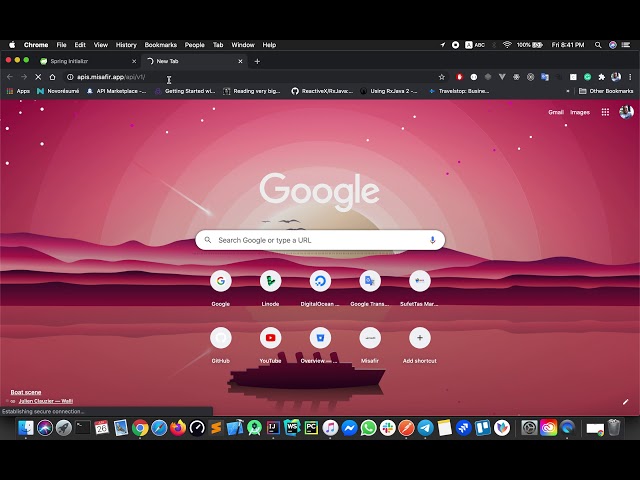Click the Home button in the toolbar

(x=52, y=77)
